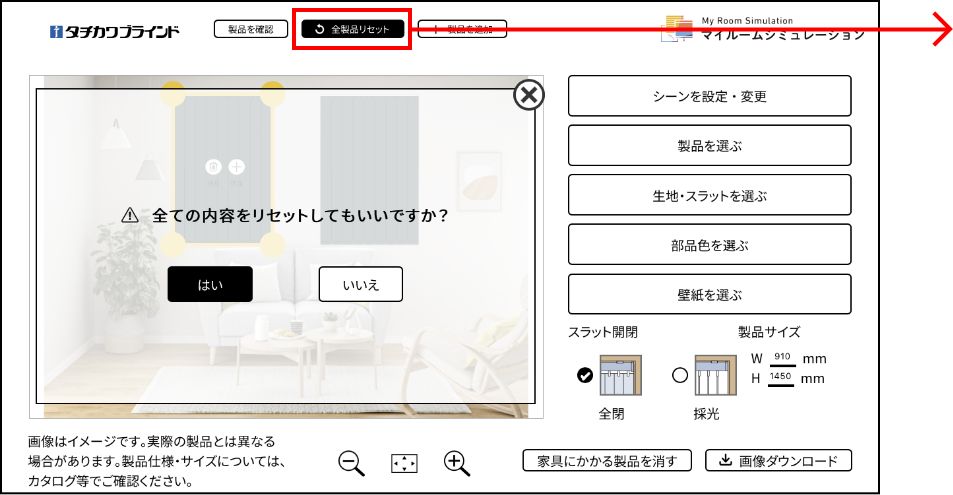Open 生地・スラットを選ぶ menu

click(x=709, y=196)
